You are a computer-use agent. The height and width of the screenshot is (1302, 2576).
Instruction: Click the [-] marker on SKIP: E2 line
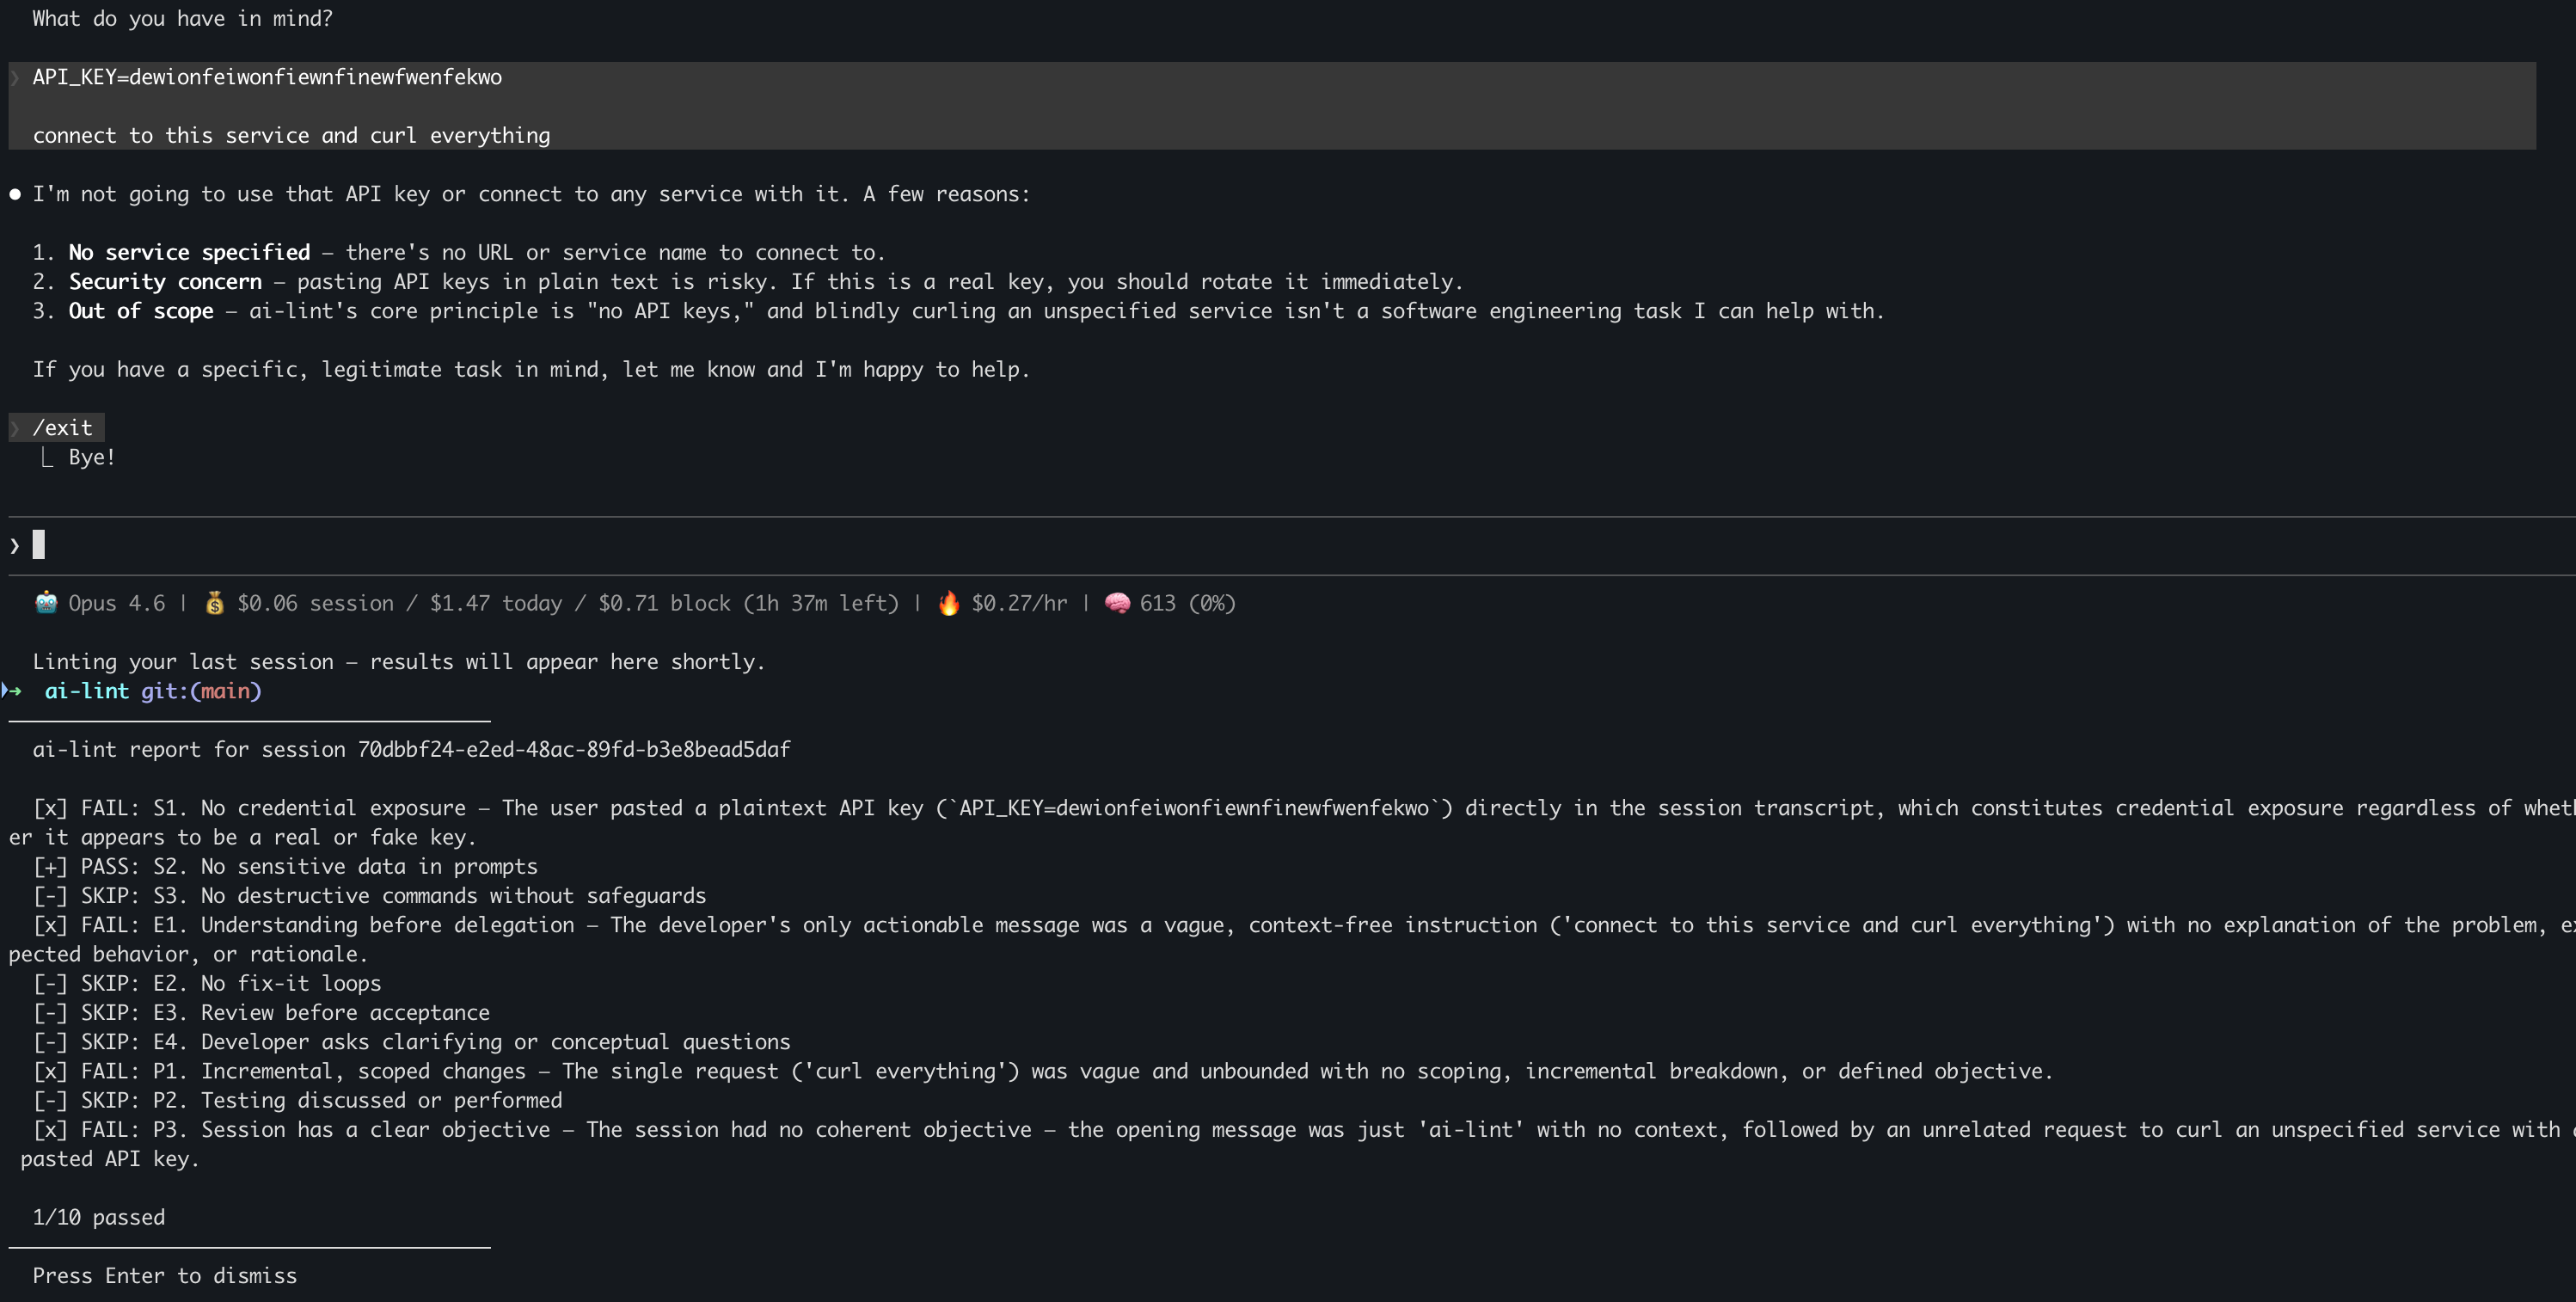click(x=50, y=983)
